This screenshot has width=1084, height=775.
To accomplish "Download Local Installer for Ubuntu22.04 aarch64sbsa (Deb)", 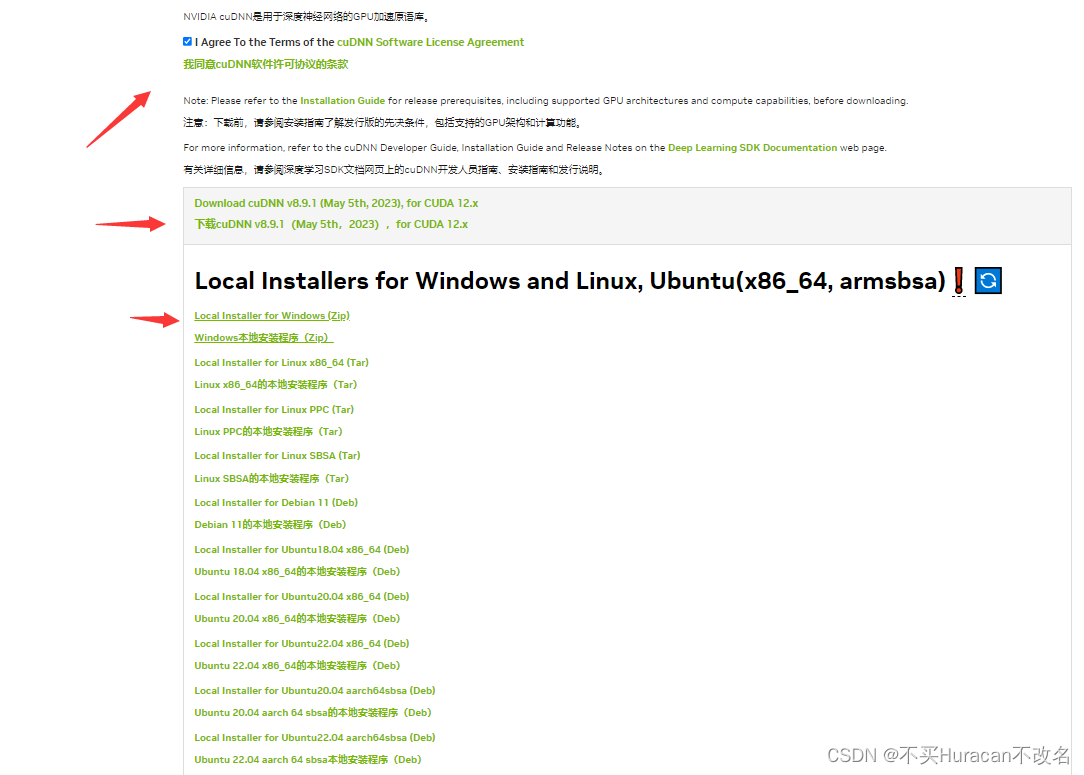I will [x=315, y=738].
